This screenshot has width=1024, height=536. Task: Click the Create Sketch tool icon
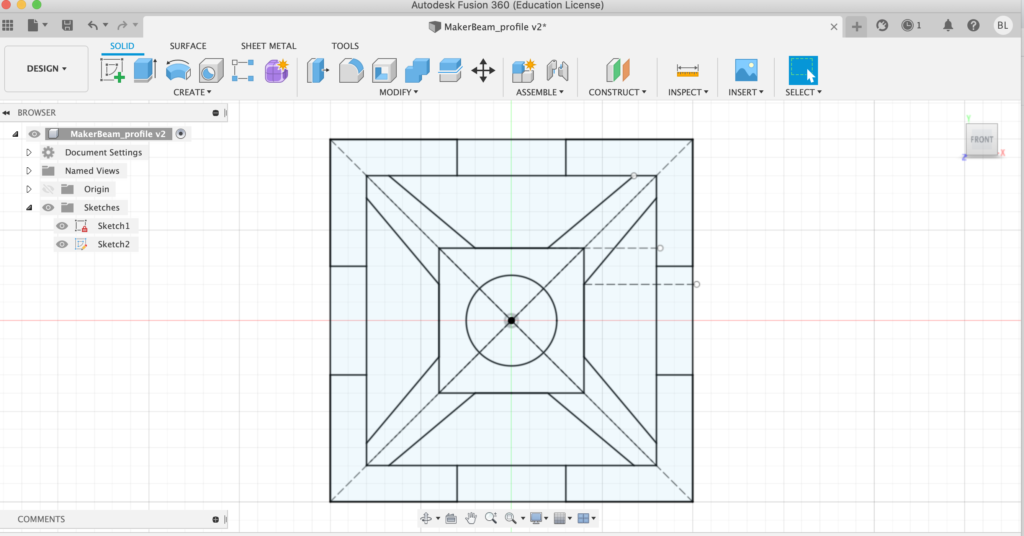pos(113,70)
